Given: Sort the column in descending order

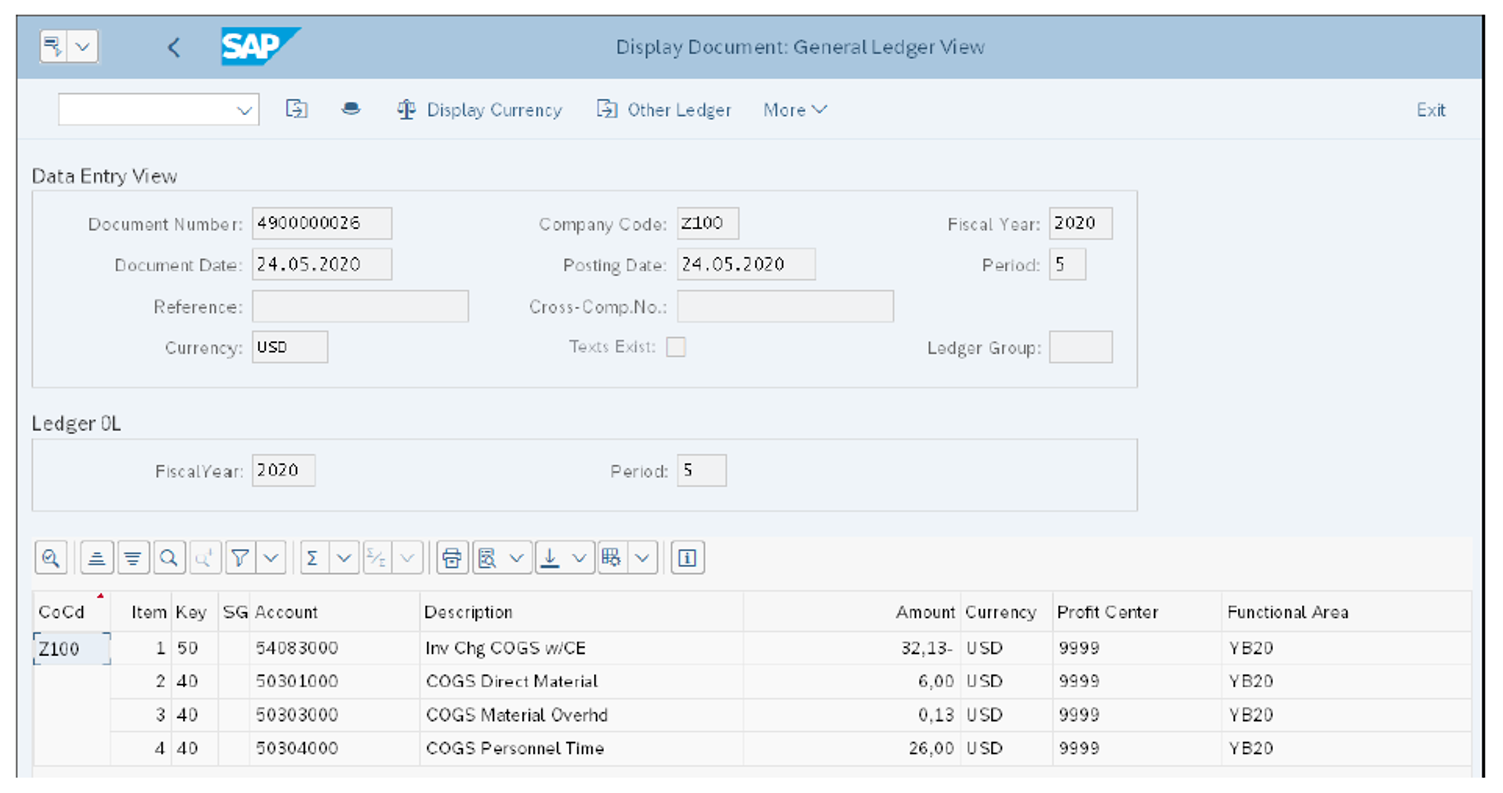Looking at the screenshot, I should pyautogui.click(x=132, y=557).
